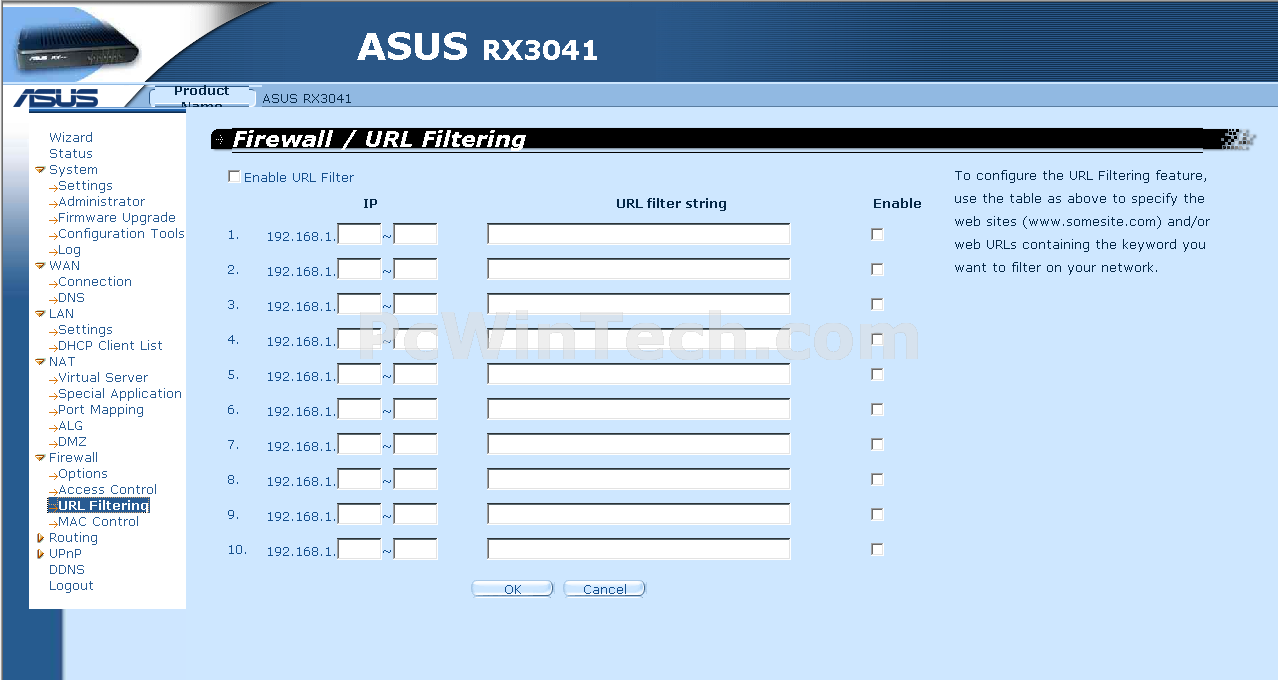Viewport: 1278px width, 680px height.
Task: Open the system Log page
Action: [69, 250]
